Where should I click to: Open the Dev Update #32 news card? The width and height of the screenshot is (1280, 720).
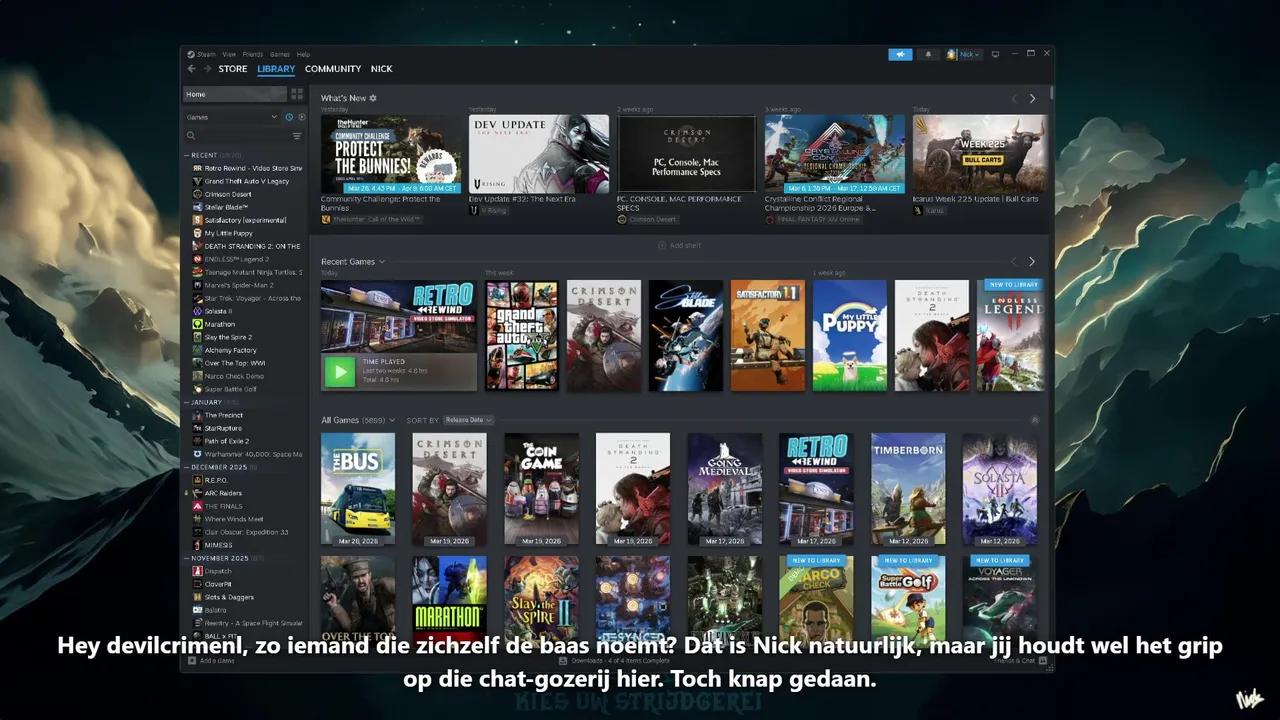(539, 154)
